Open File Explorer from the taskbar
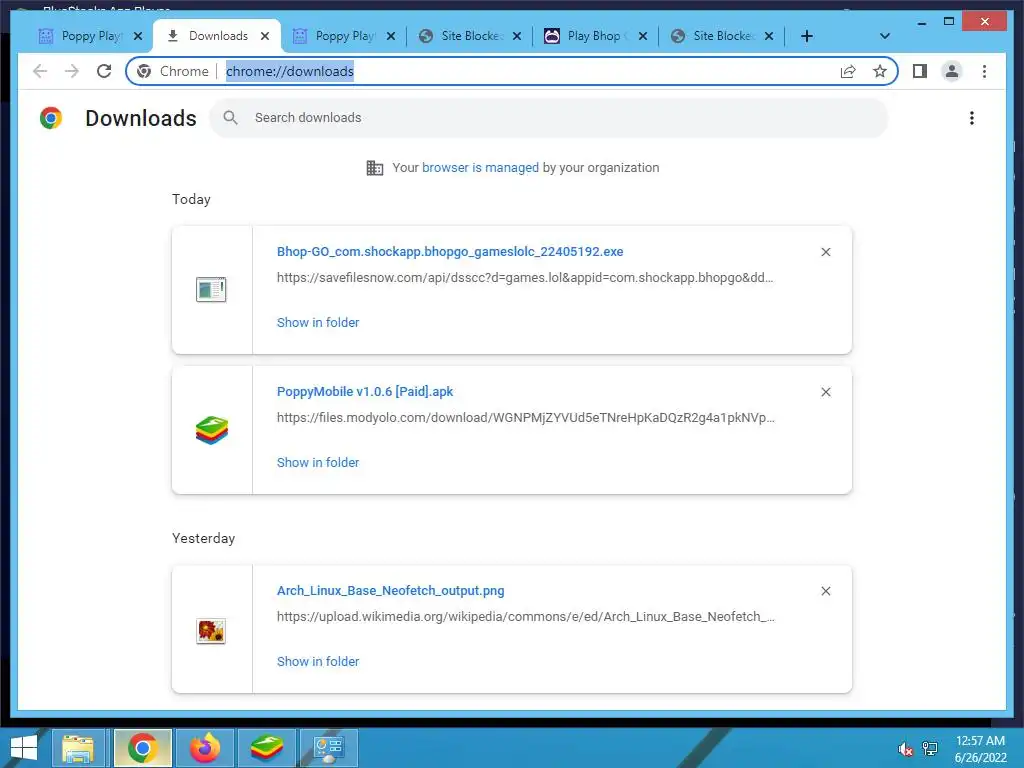Screen dimensions: 1024x768 coord(78,748)
